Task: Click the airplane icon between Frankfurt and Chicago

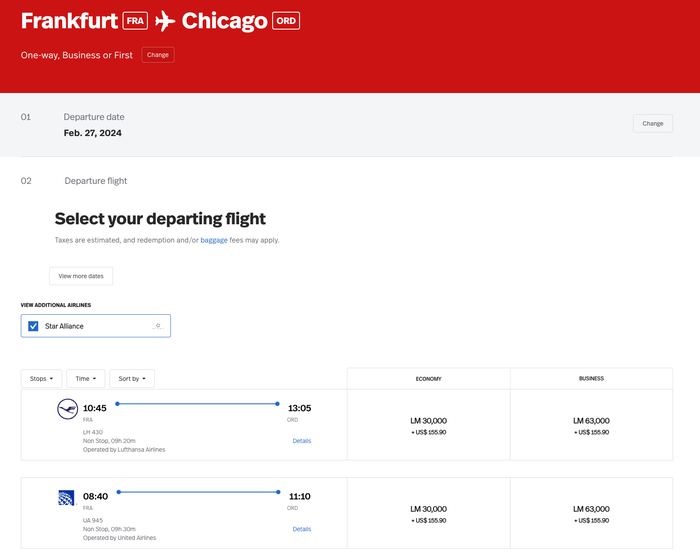Action: [165, 21]
